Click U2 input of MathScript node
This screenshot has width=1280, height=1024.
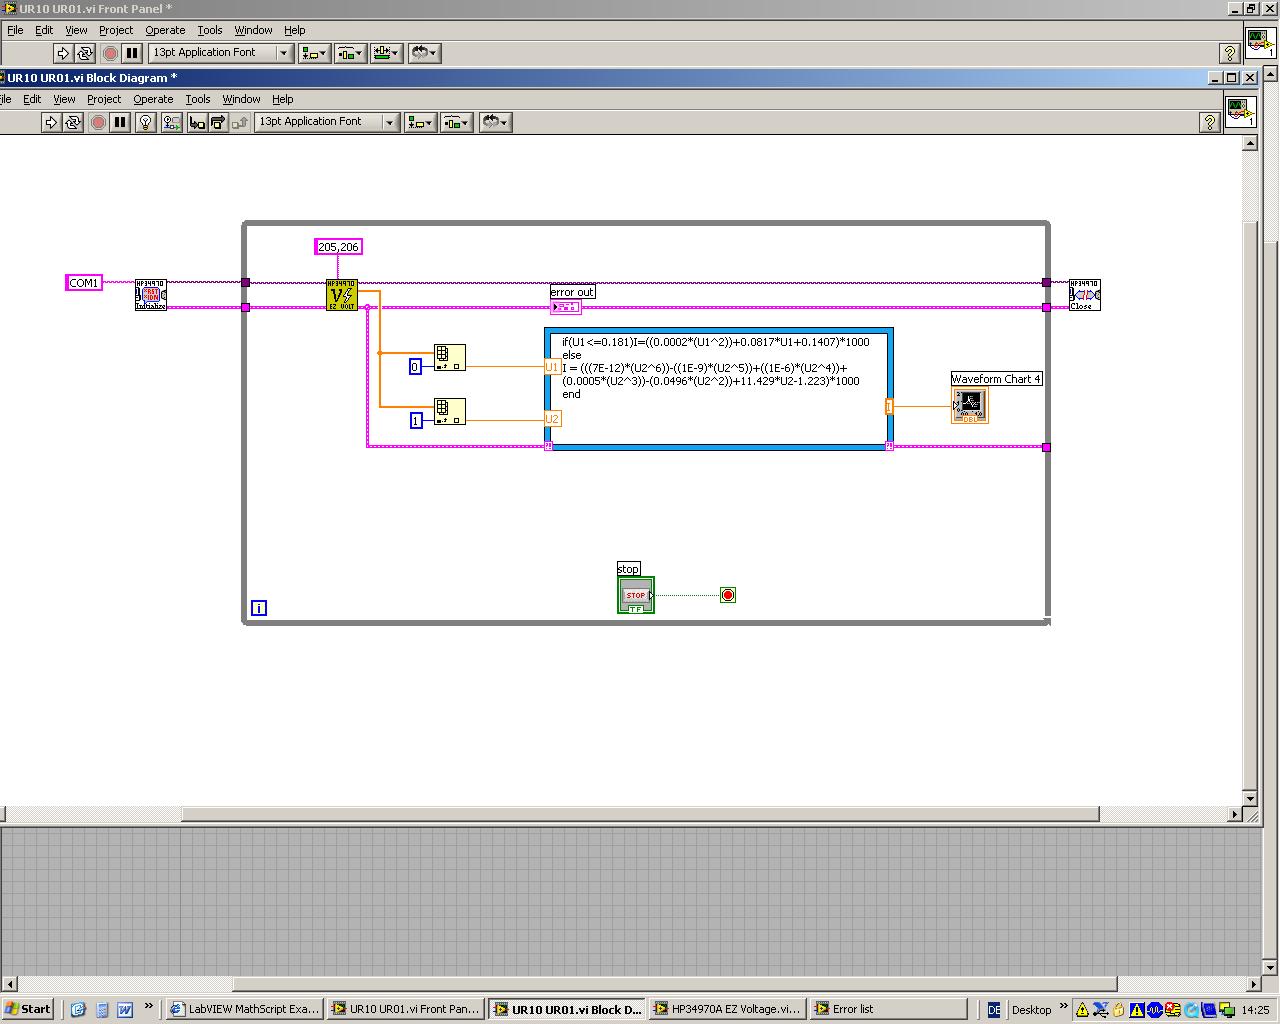[552, 419]
